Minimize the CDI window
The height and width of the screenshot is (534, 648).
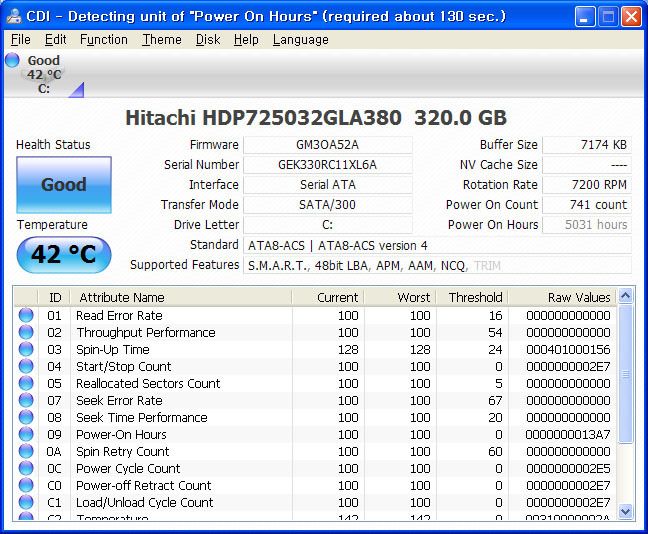coord(584,17)
